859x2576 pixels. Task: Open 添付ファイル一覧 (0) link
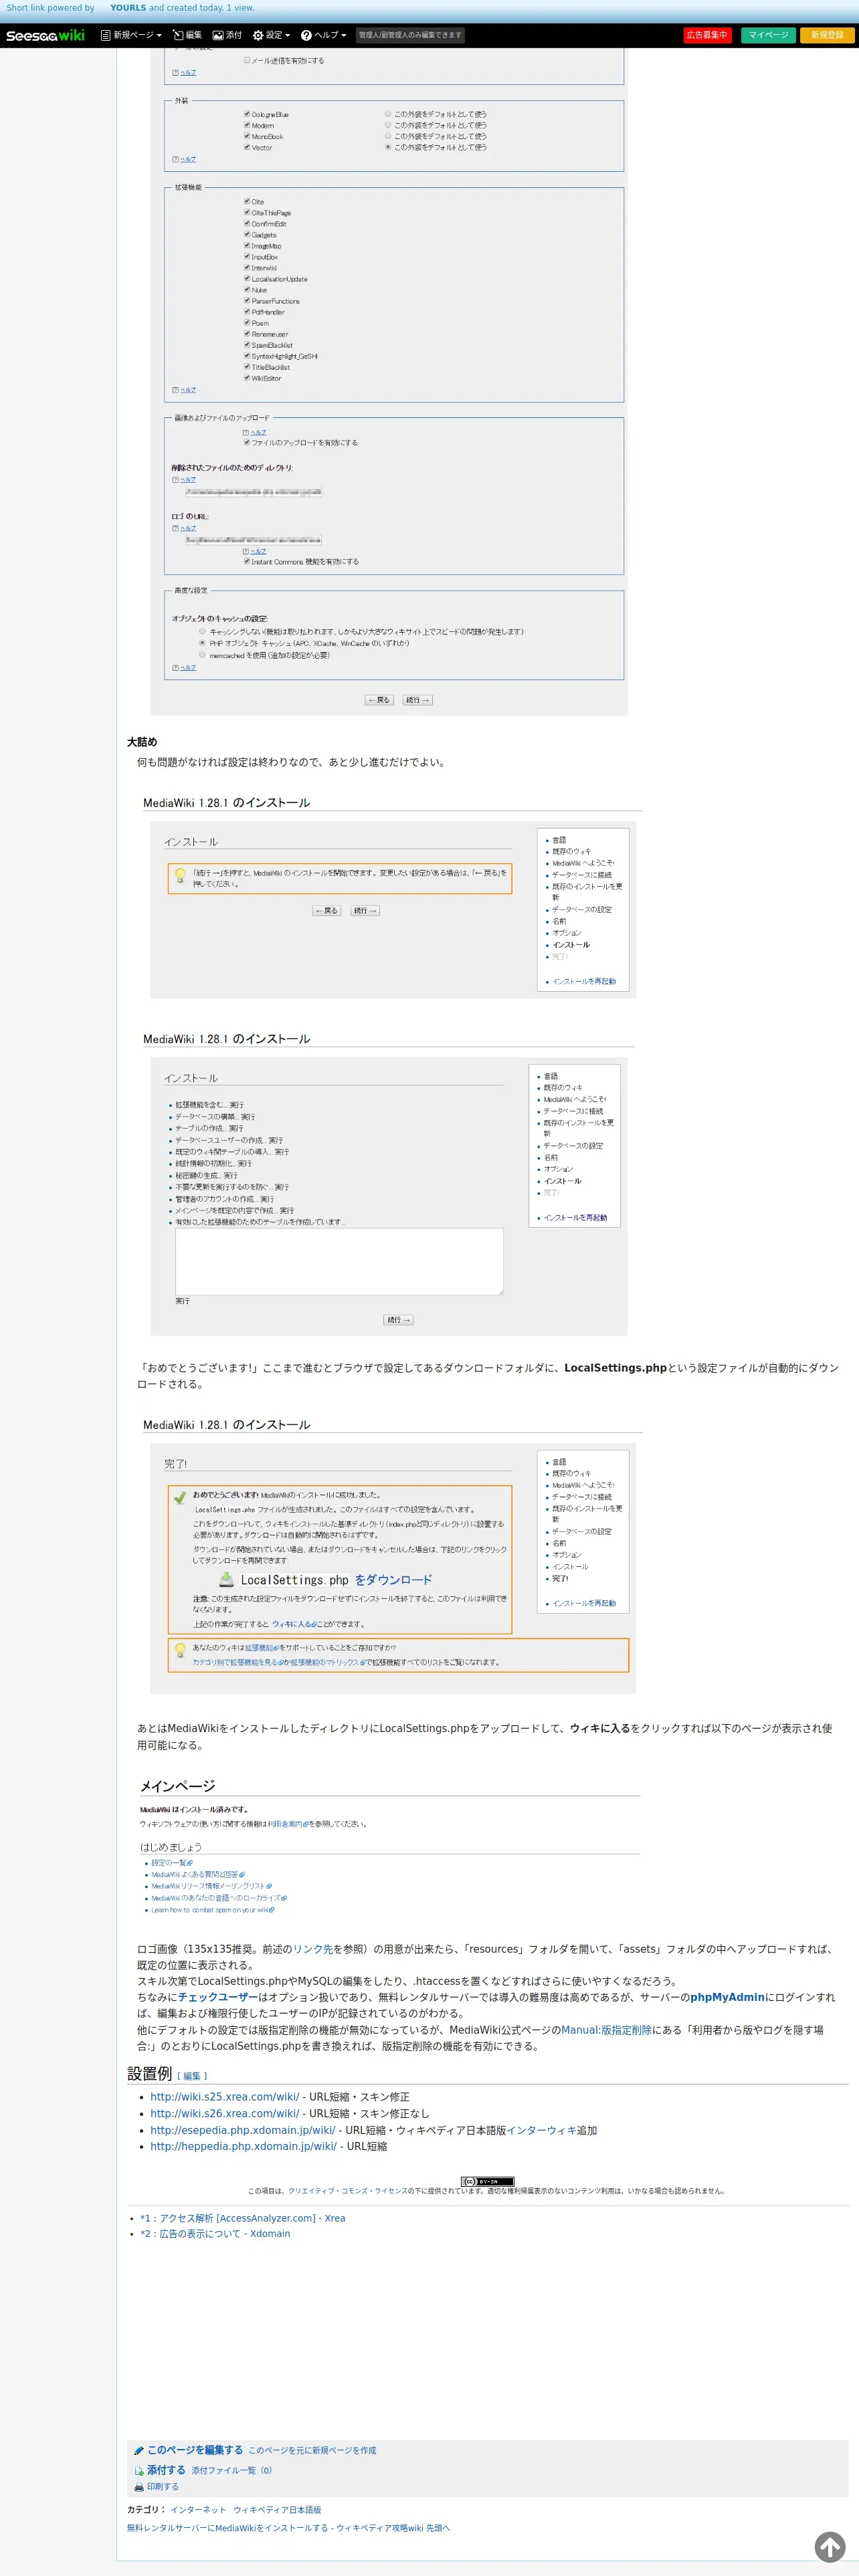pos(232,2471)
